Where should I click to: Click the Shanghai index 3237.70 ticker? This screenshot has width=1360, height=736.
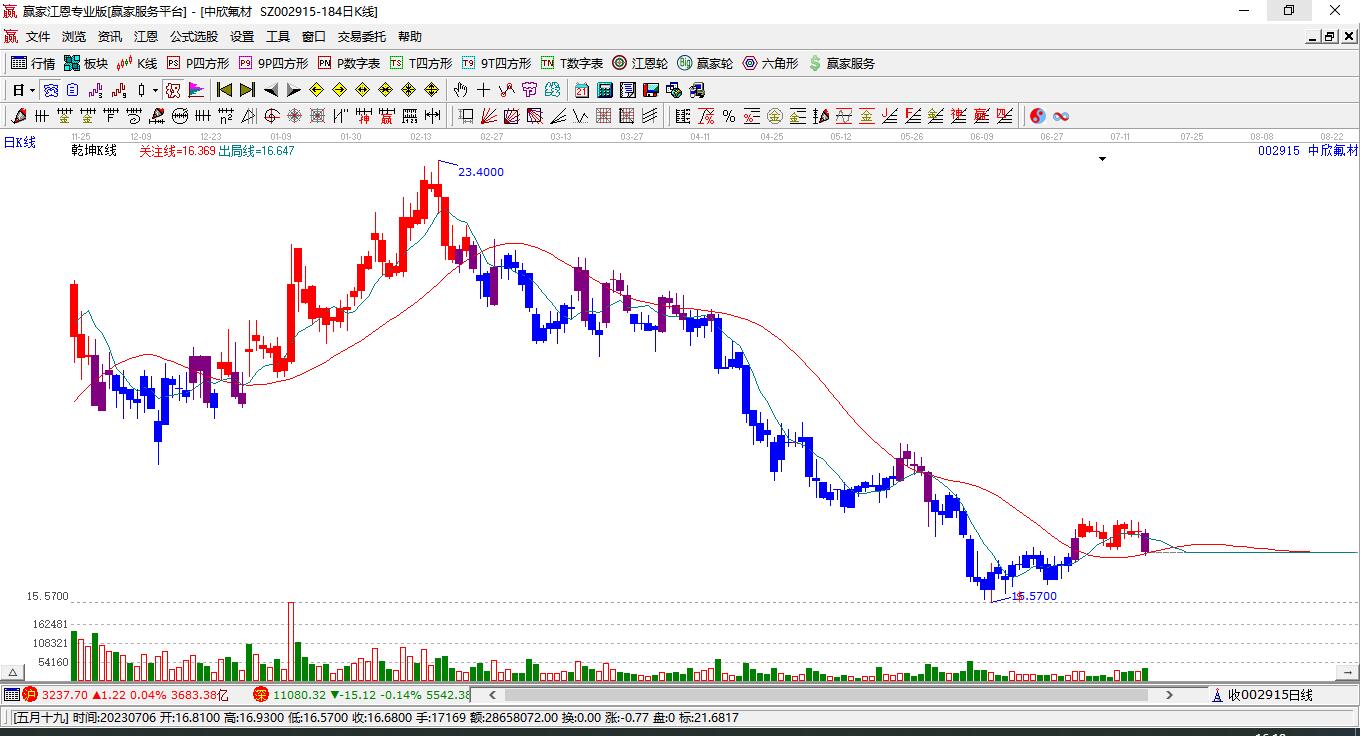126,695
